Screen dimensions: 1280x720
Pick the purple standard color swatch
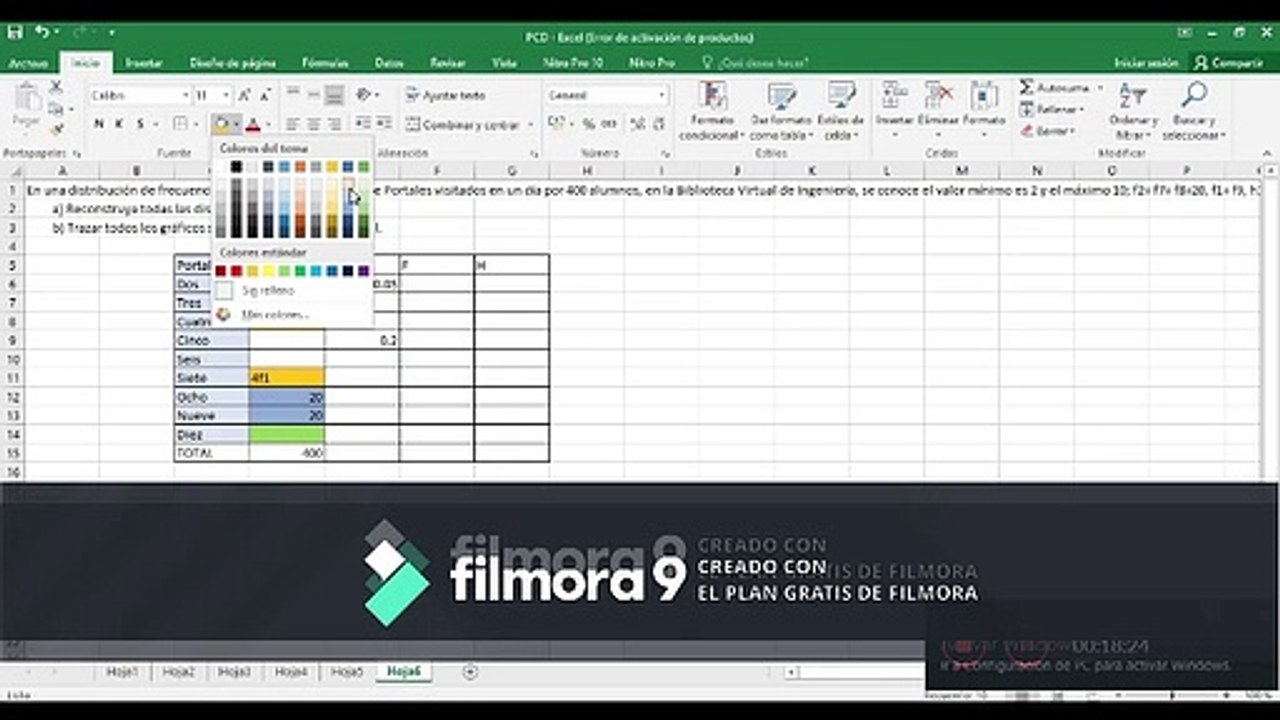[x=363, y=271]
